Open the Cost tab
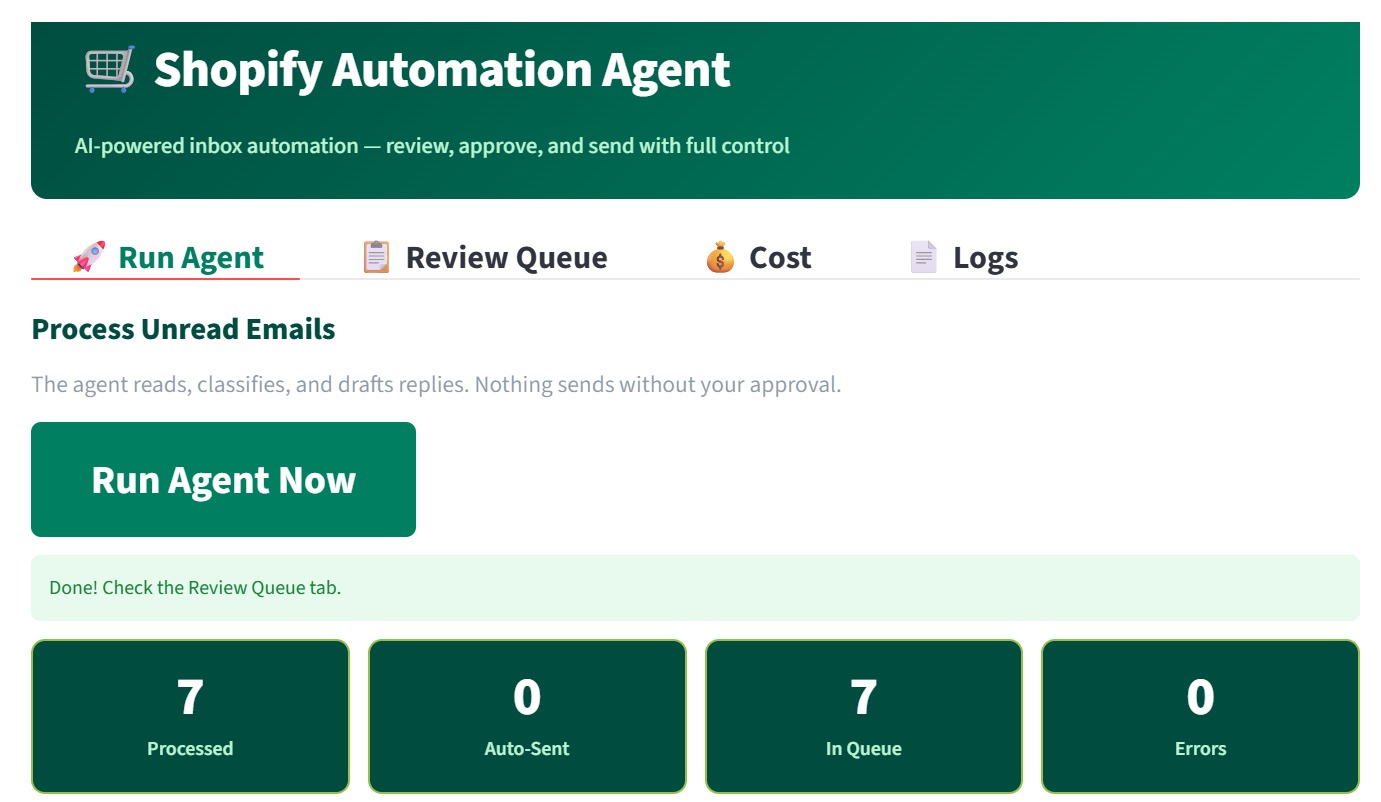1381x802 pixels. [x=758, y=258]
